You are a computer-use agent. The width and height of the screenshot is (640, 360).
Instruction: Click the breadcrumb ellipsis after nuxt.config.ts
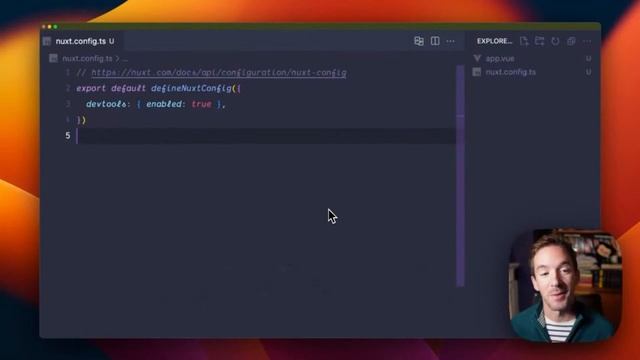(x=125, y=59)
